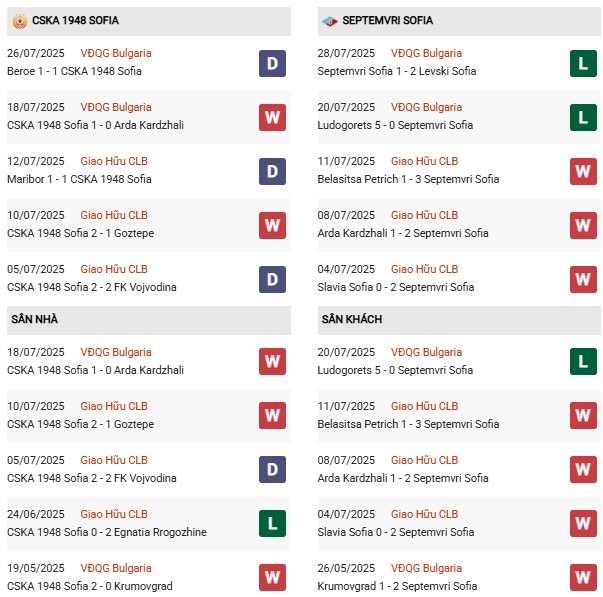Select loss badge for Septemvri vs Levski Sofia

[x=584, y=63]
